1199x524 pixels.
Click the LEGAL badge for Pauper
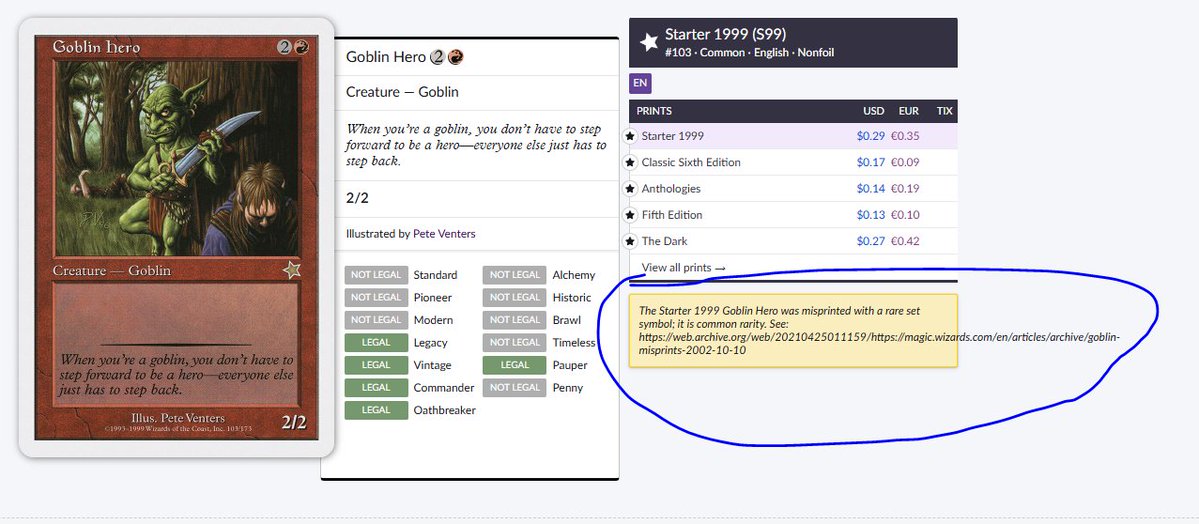pyautogui.click(x=515, y=365)
